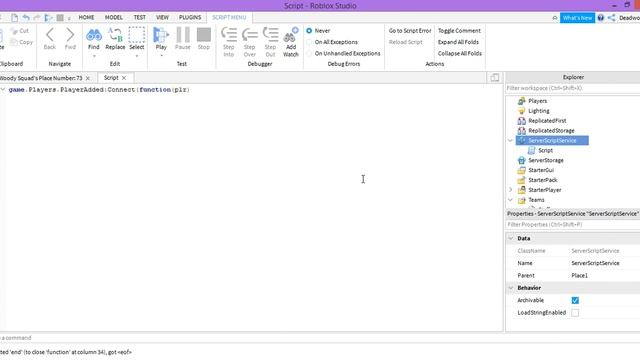Expand the StarterPlayer tree node
Screen dimensions: 640x360
pyautogui.click(x=510, y=190)
